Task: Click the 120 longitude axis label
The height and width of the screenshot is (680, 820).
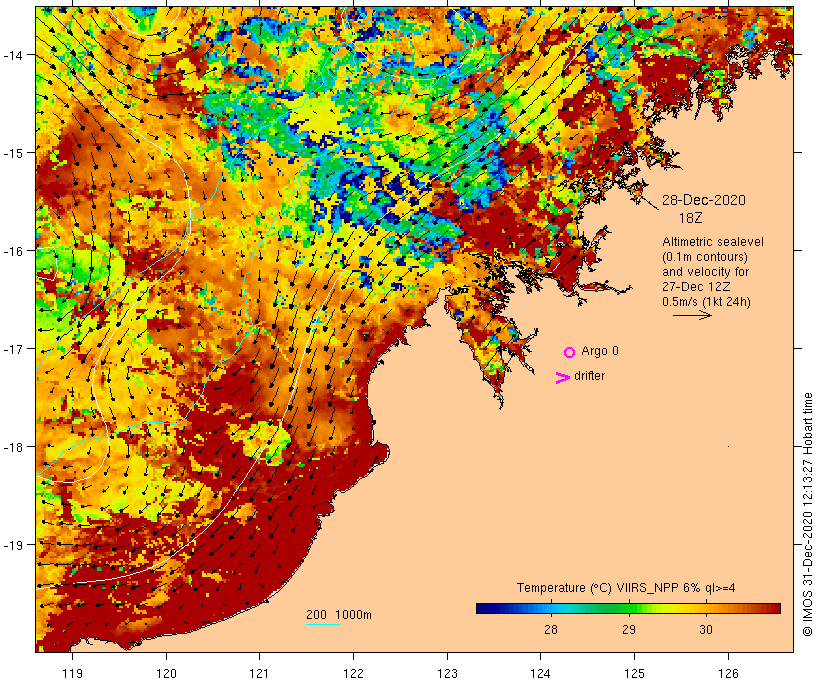Action: pyautogui.click(x=166, y=673)
